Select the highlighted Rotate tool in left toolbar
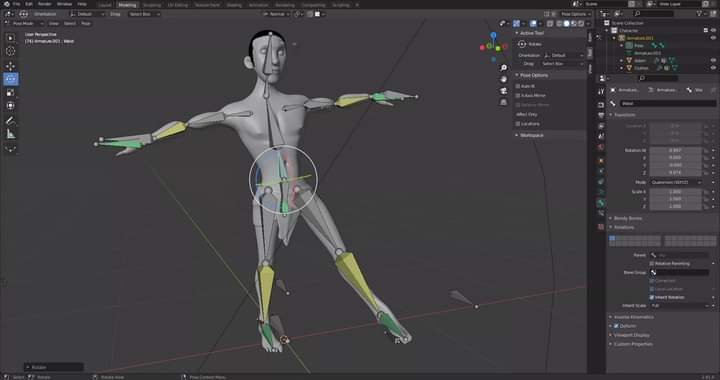This screenshot has width=720, height=380. click(10, 79)
